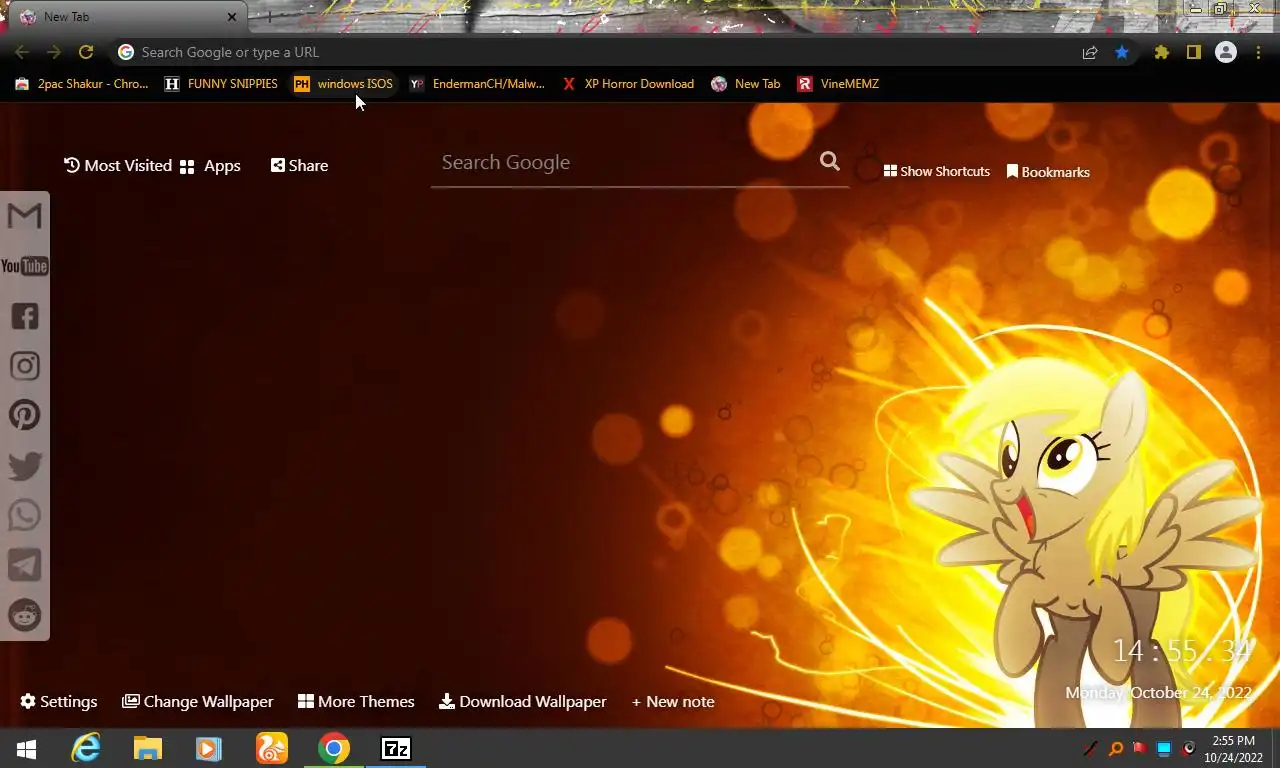1280x768 pixels.
Task: Switch to Chrome in the taskbar
Action: point(334,748)
